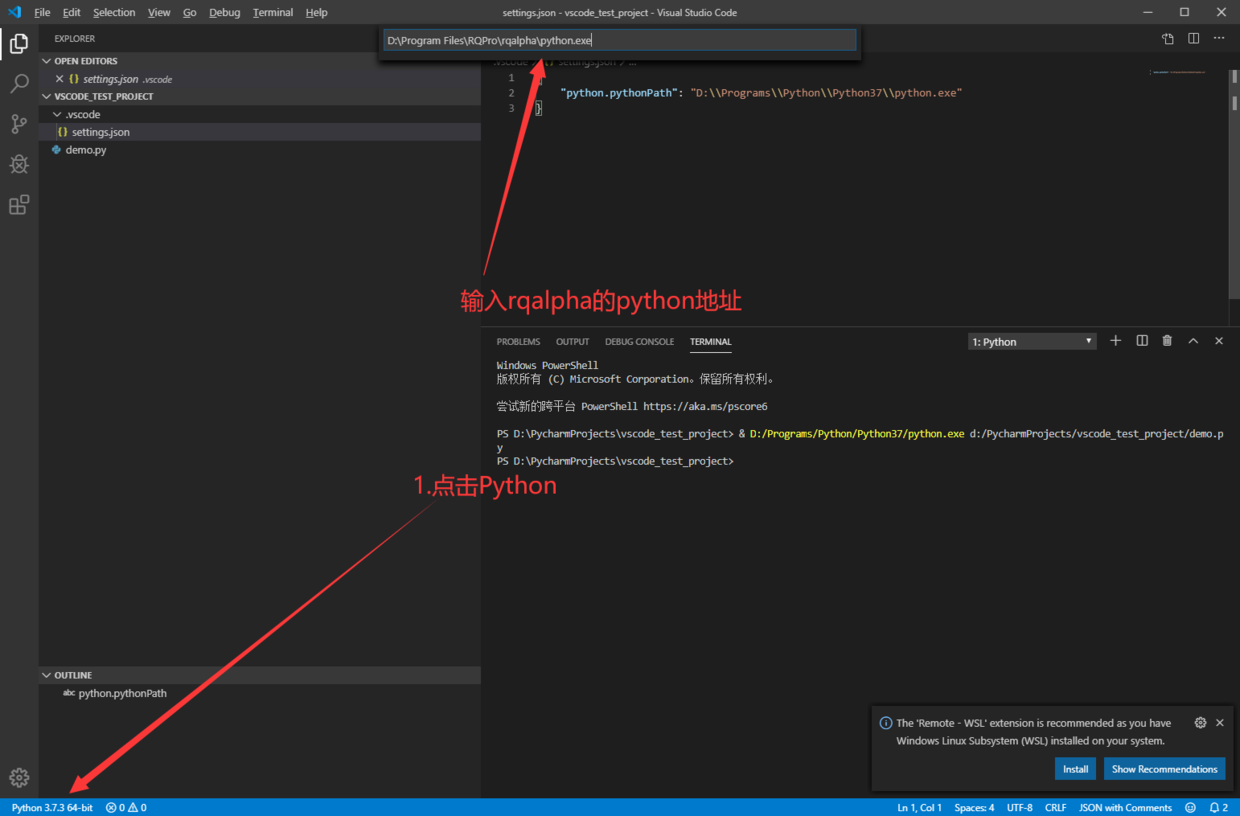The width and height of the screenshot is (1240, 816).
Task: Open the terminal selector dropdown '1: Python'
Action: tap(1032, 342)
